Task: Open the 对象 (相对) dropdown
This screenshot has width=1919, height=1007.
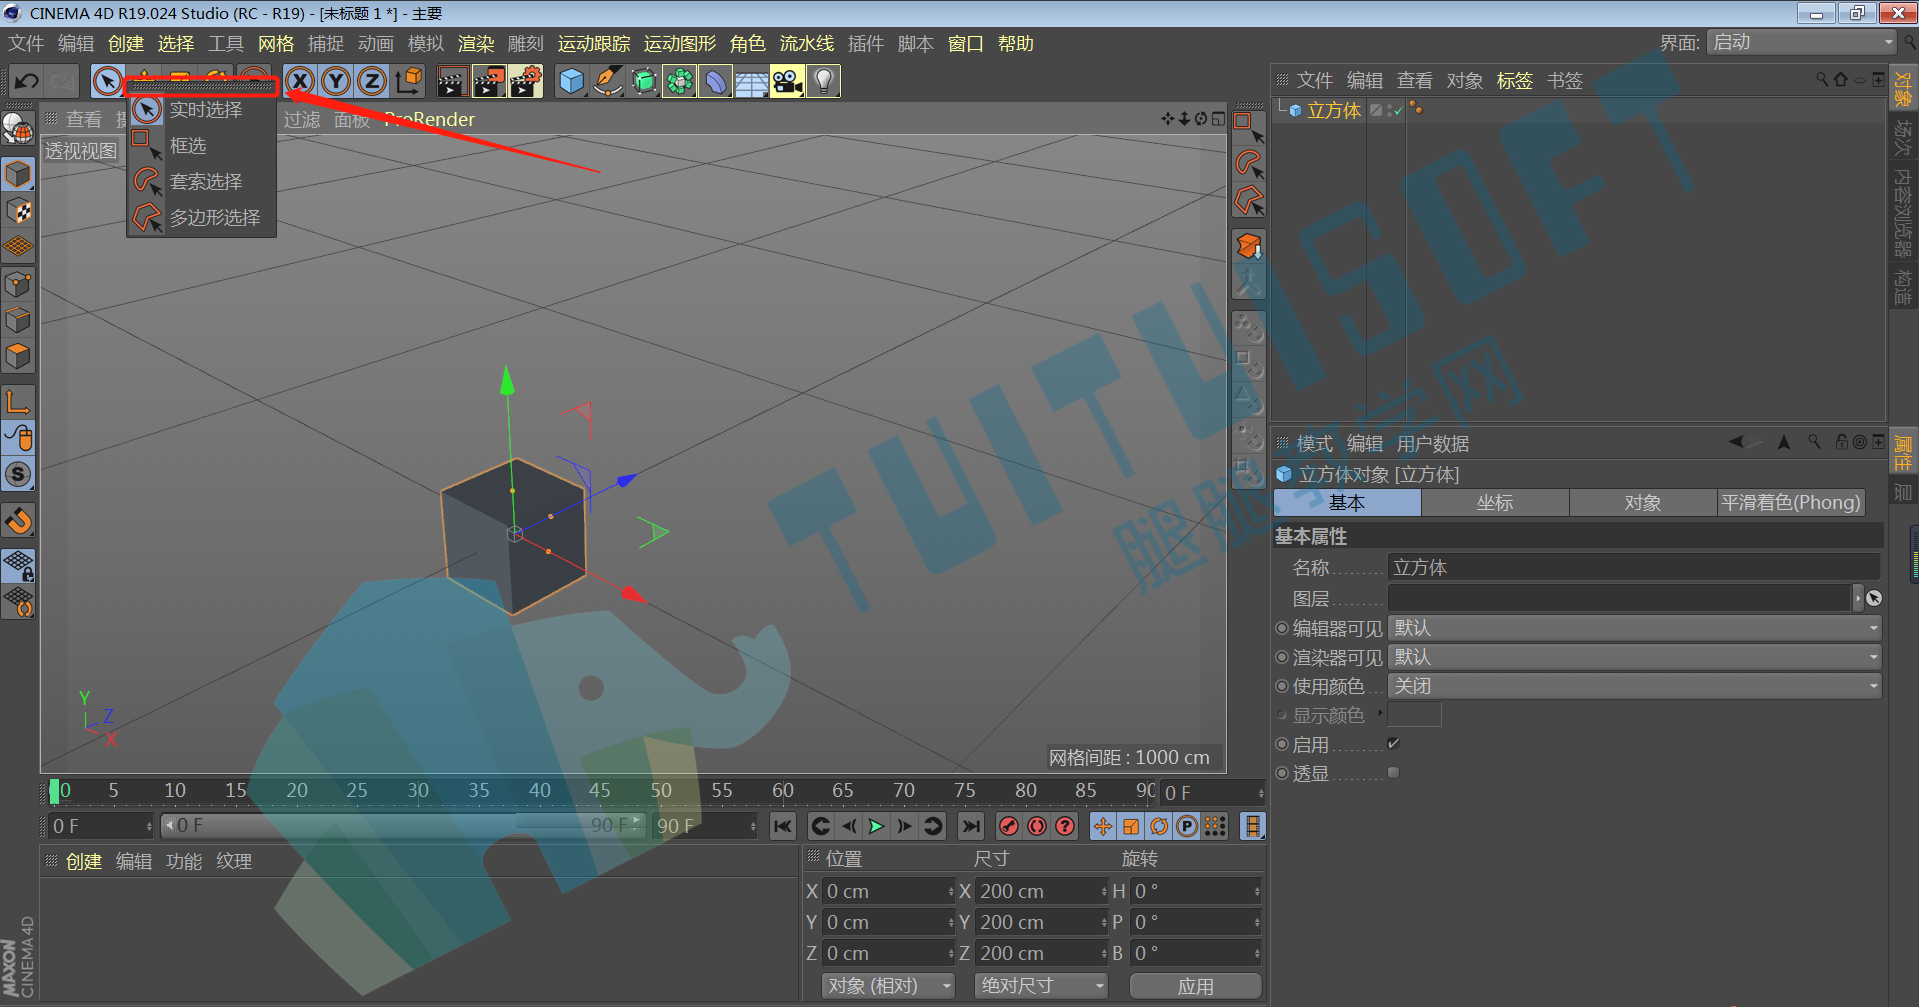Action: 888,986
